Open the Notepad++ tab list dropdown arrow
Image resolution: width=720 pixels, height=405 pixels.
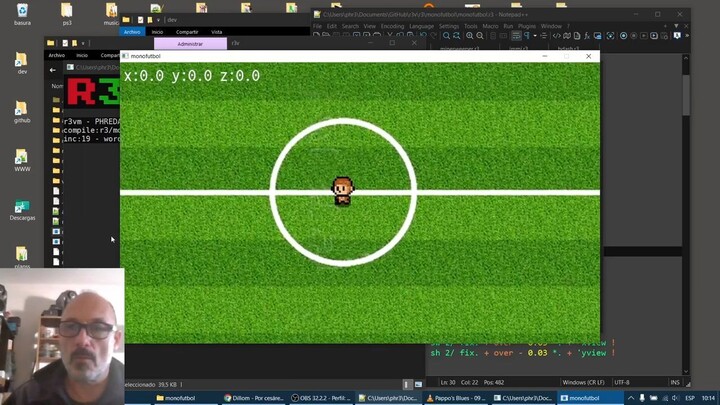(x=676, y=26)
